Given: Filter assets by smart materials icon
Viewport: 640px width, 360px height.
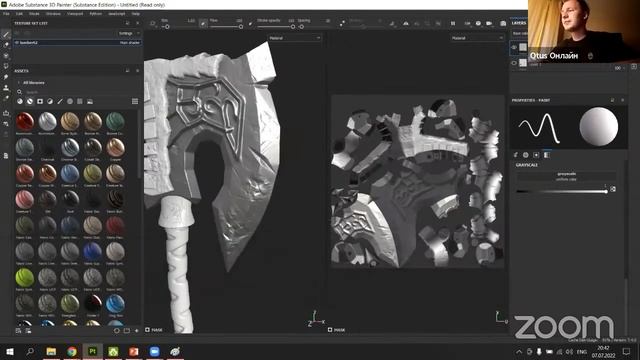Looking at the screenshot, I should (x=30, y=101).
